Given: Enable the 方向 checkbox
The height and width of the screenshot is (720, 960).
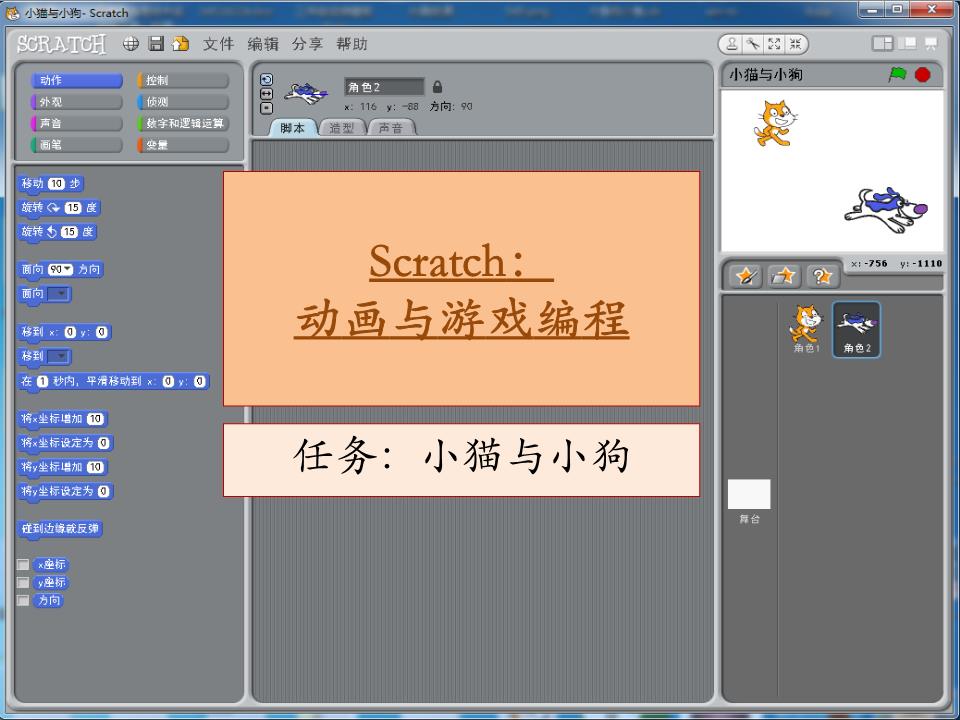Looking at the screenshot, I should click(23, 600).
